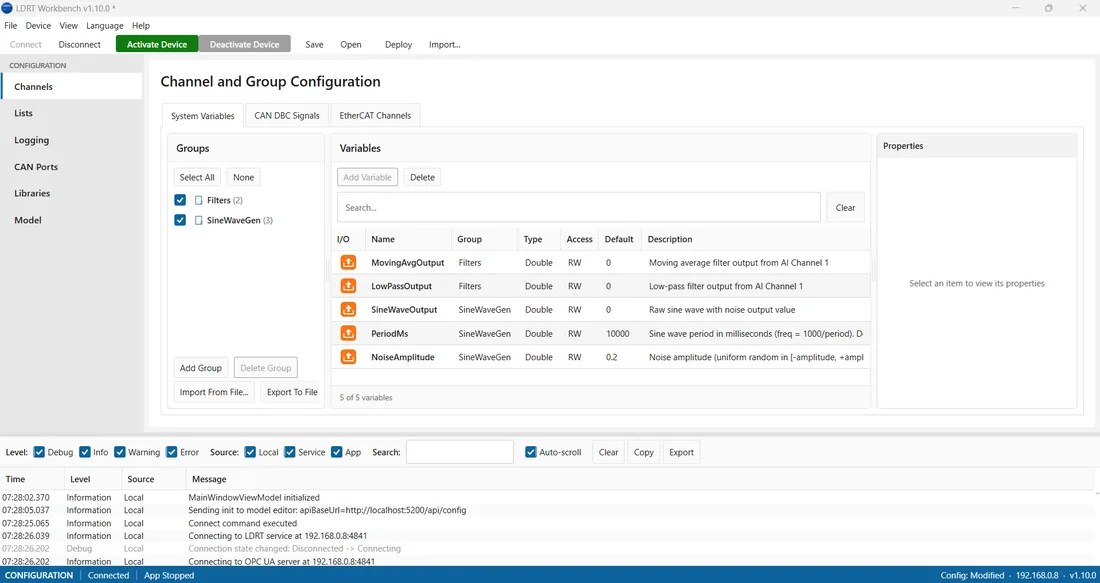Switch to the CAN DBC Signals tab
Viewport: 1100px width, 583px height.
[287, 116]
